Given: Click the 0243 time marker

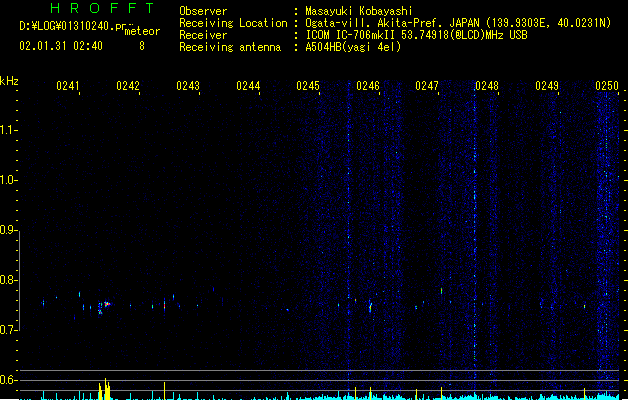Looking at the screenshot, I should pyautogui.click(x=188, y=85).
